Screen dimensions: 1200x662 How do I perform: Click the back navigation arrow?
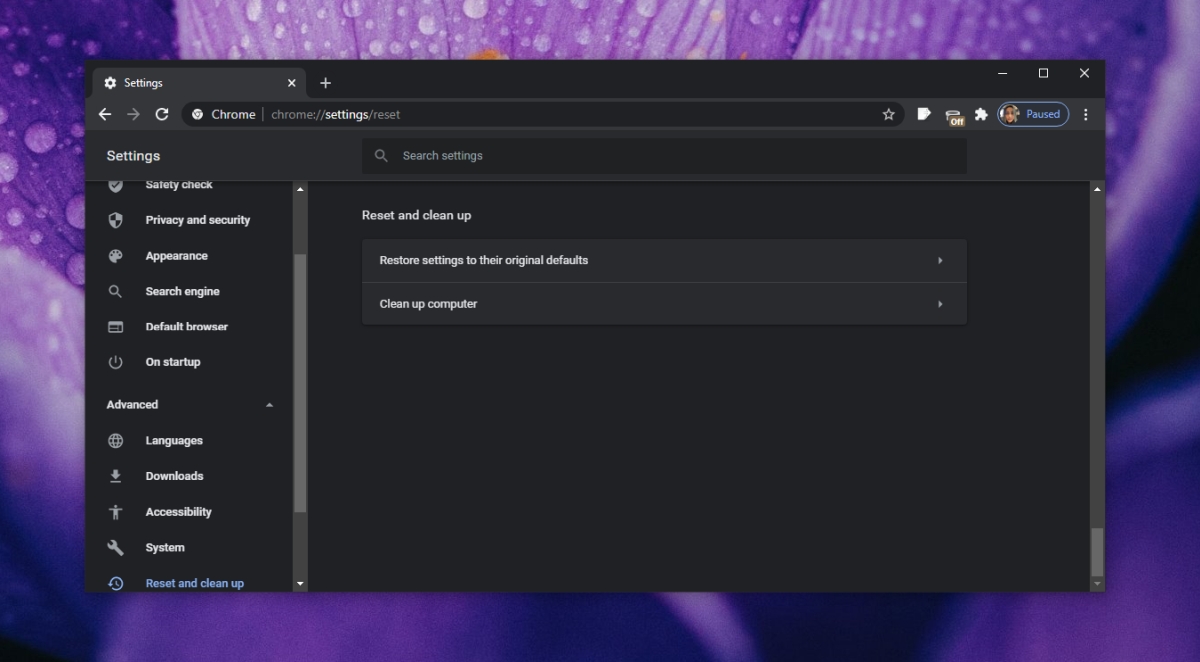click(105, 114)
